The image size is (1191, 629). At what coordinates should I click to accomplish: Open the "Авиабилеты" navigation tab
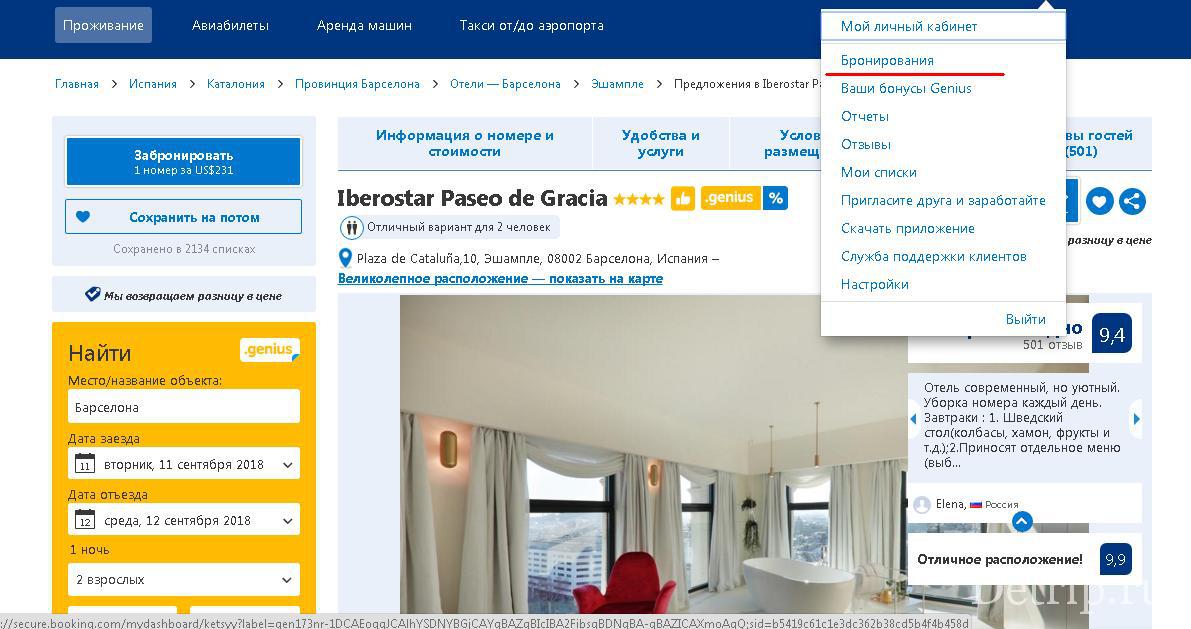pyautogui.click(x=230, y=25)
